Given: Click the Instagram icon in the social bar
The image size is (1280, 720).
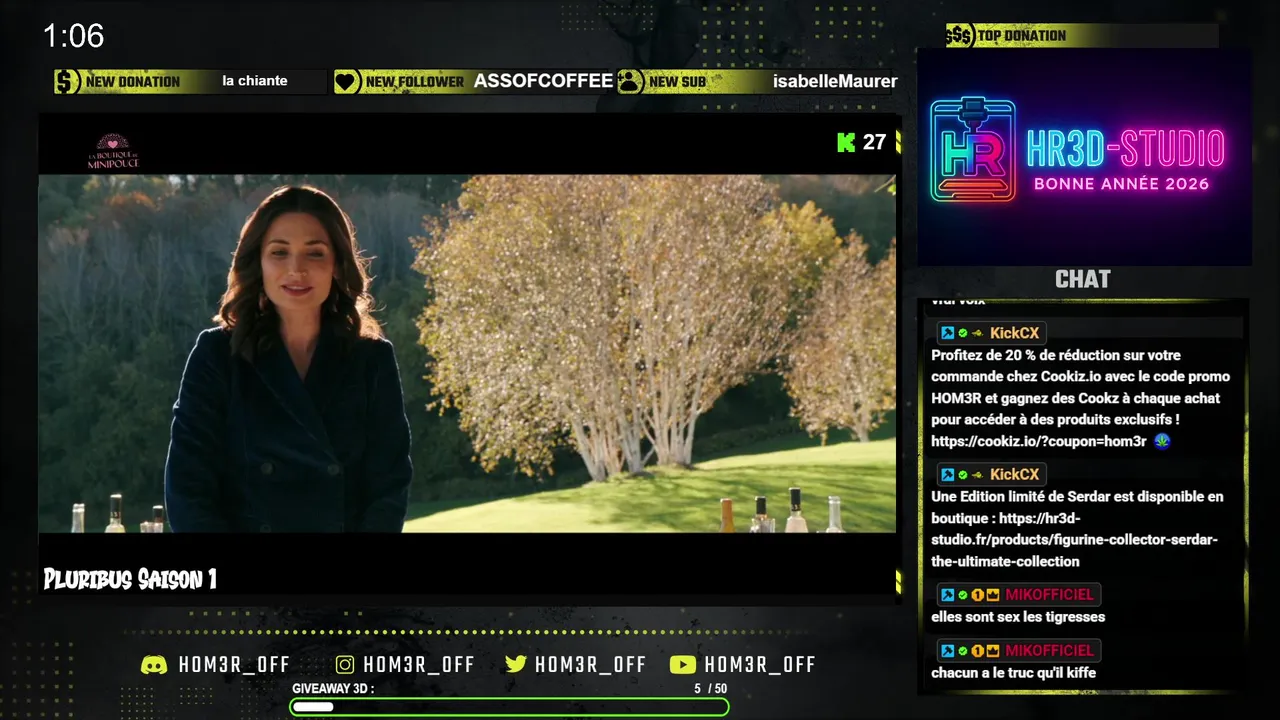Looking at the screenshot, I should pyautogui.click(x=345, y=665).
